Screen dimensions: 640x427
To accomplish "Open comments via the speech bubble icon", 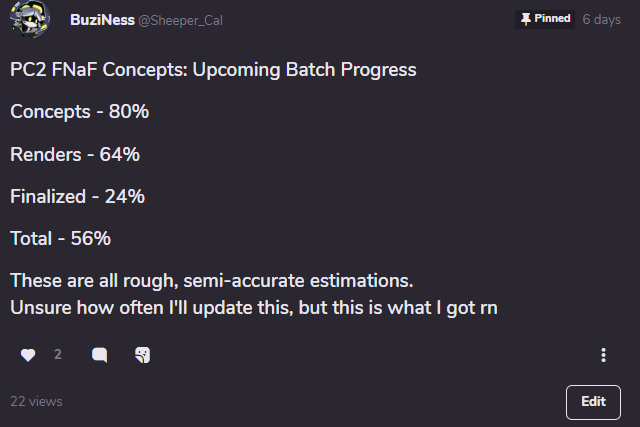I will [100, 355].
